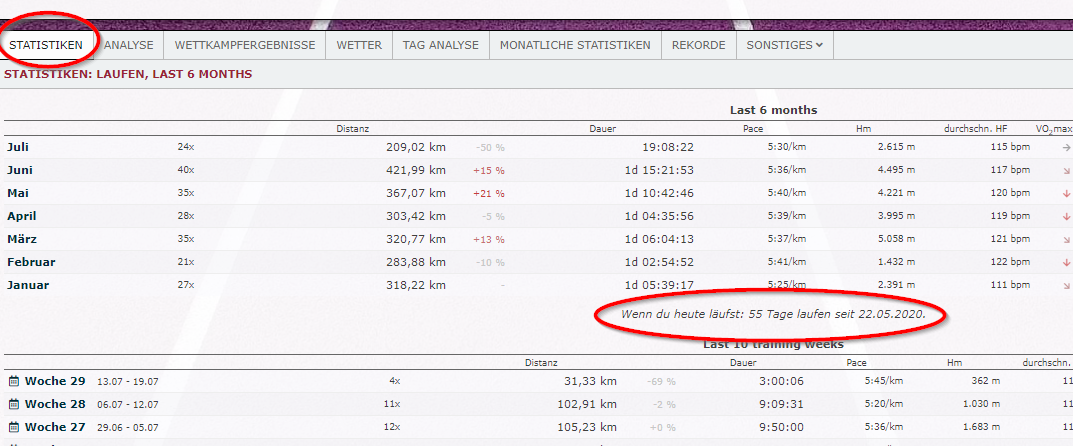
Task: Go to the Wetter tab
Action: tap(359, 45)
